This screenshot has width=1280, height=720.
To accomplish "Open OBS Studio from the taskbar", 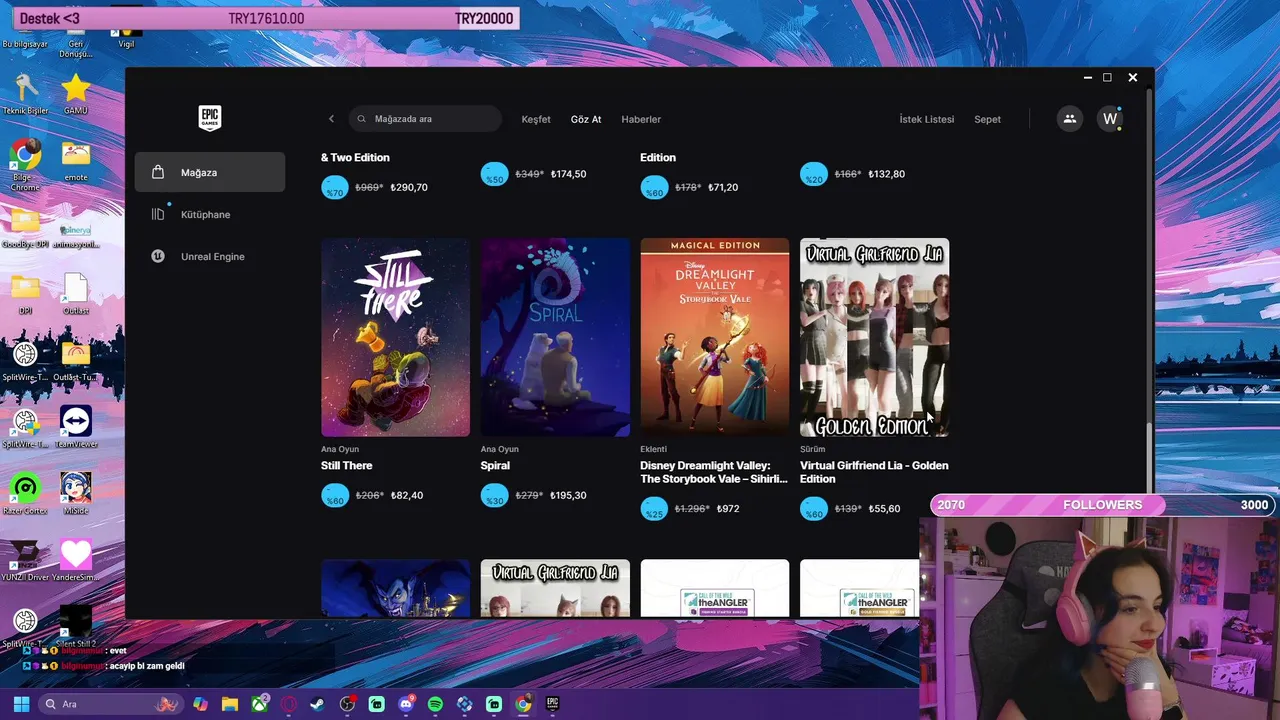I will point(347,704).
